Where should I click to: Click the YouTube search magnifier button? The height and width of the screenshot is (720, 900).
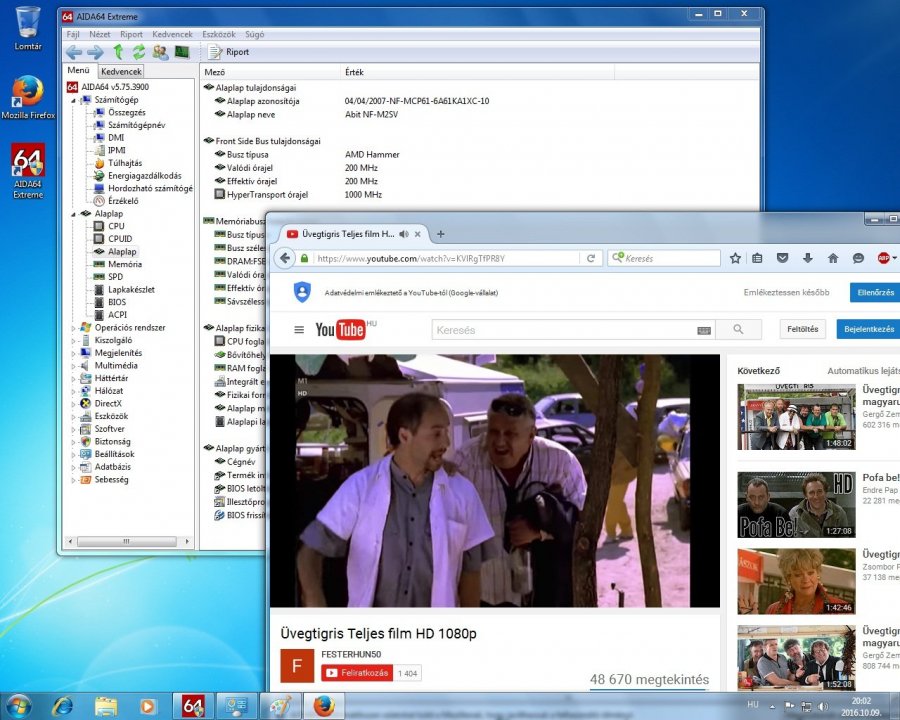pos(738,330)
